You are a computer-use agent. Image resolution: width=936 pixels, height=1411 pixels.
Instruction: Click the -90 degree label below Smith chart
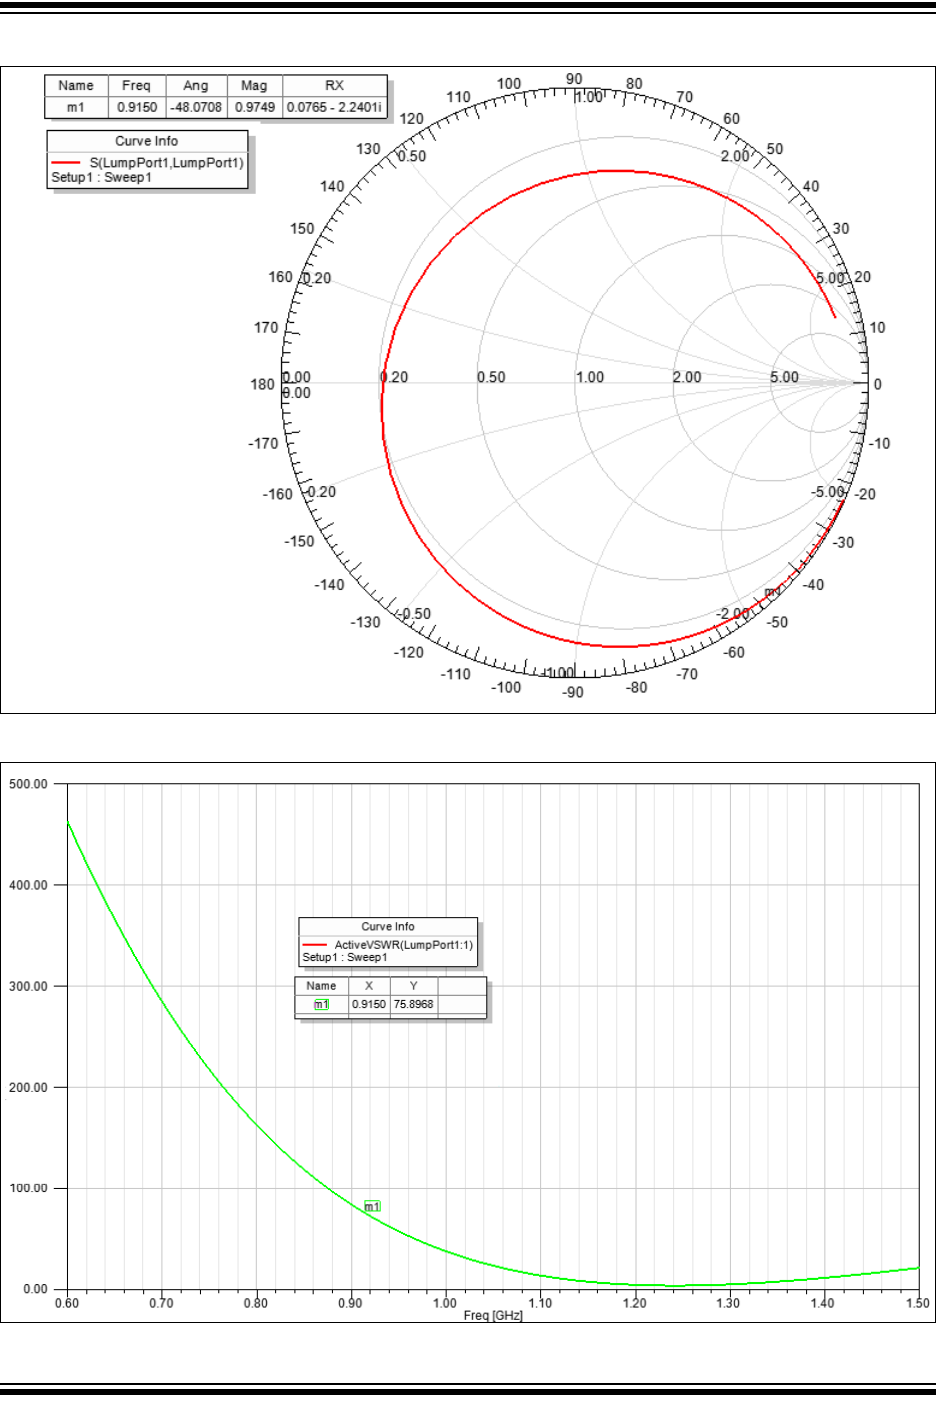coord(572,692)
